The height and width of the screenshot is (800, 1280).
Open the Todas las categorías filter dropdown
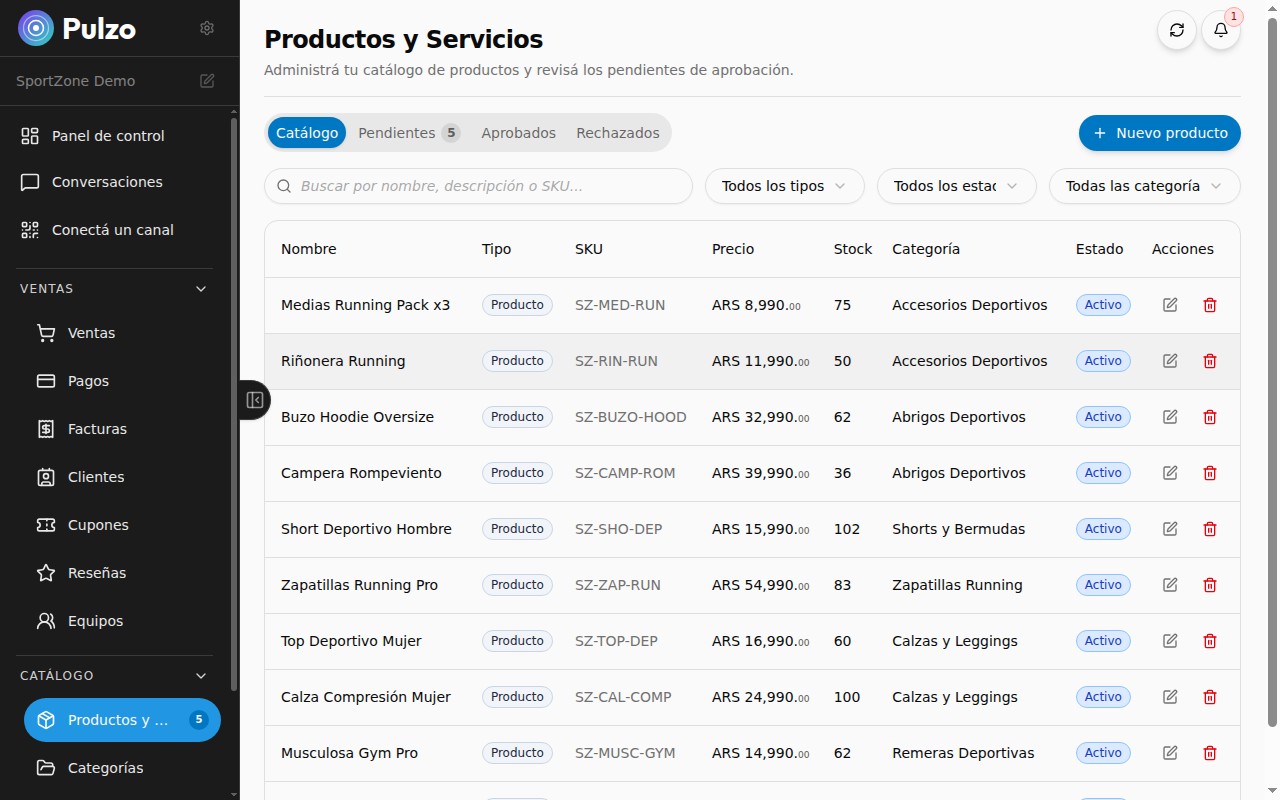tap(1144, 186)
